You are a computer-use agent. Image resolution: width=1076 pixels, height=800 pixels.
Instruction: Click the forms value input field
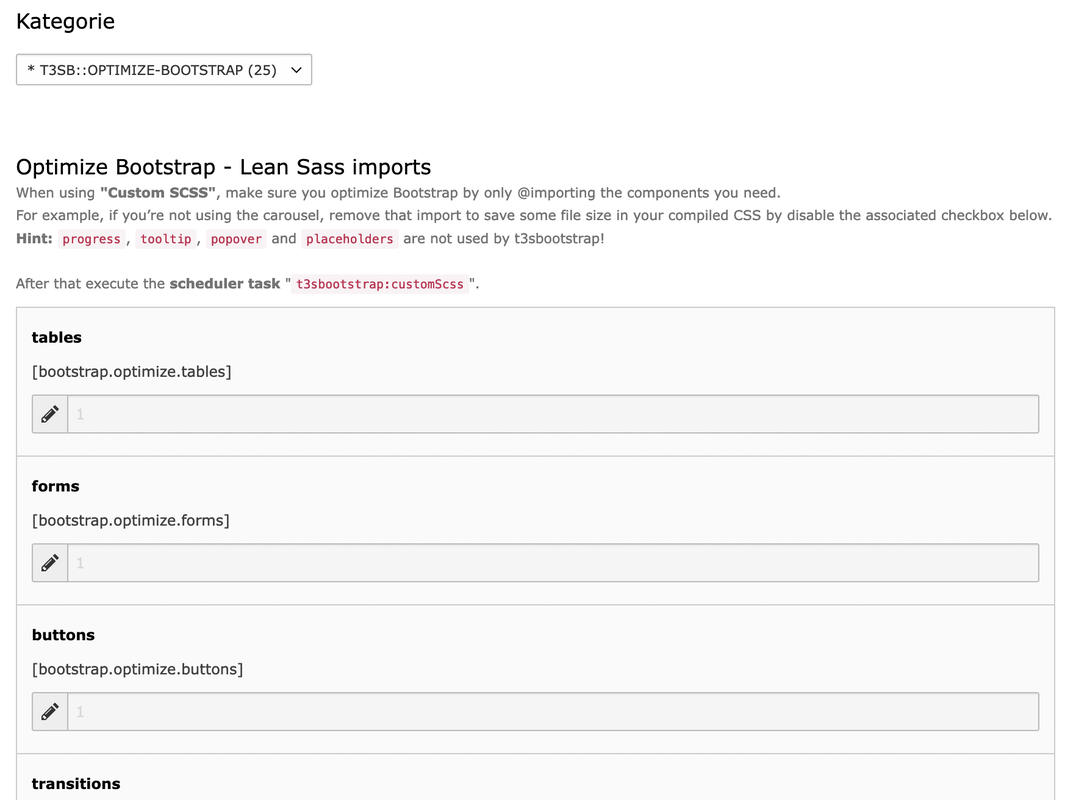[553, 563]
